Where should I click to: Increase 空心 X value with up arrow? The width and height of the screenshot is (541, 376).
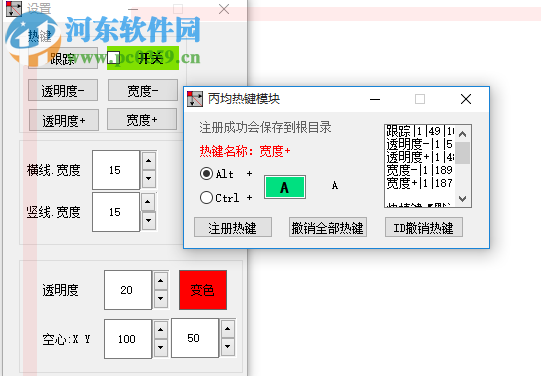[x=160, y=329]
